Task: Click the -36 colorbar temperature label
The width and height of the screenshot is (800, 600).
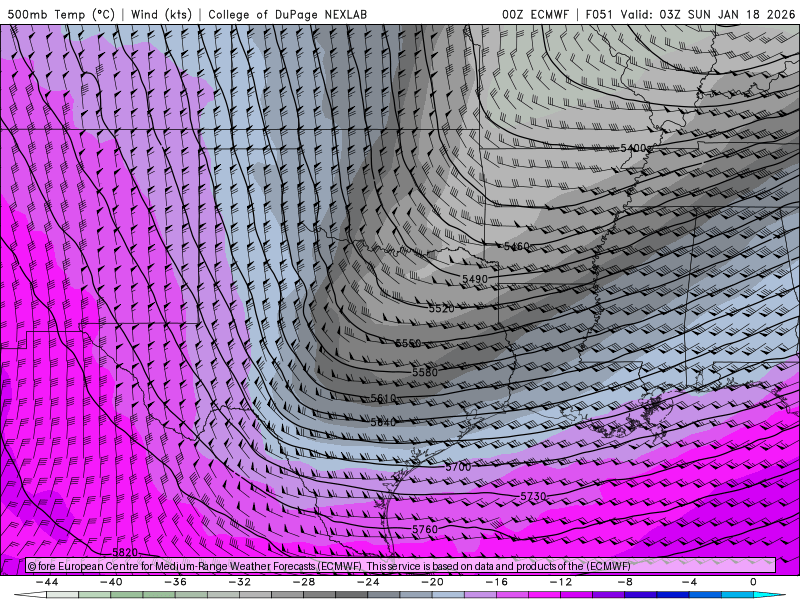Action: [x=176, y=582]
